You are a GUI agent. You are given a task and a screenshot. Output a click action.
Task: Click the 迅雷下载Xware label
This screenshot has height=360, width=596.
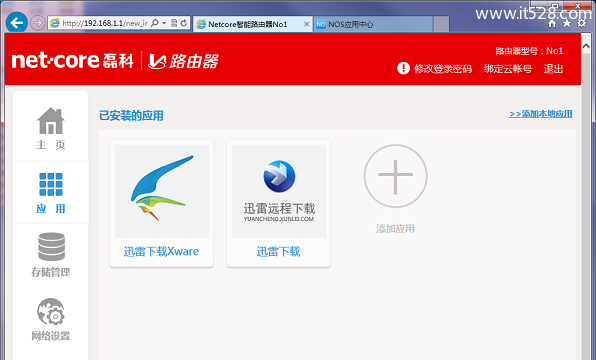[161, 251]
